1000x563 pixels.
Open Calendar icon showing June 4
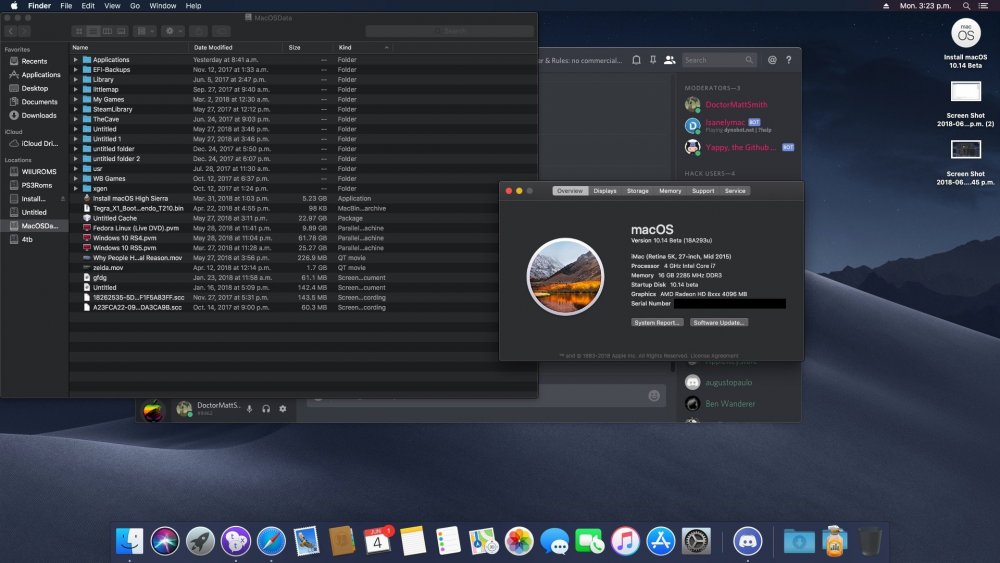pyautogui.click(x=378, y=541)
